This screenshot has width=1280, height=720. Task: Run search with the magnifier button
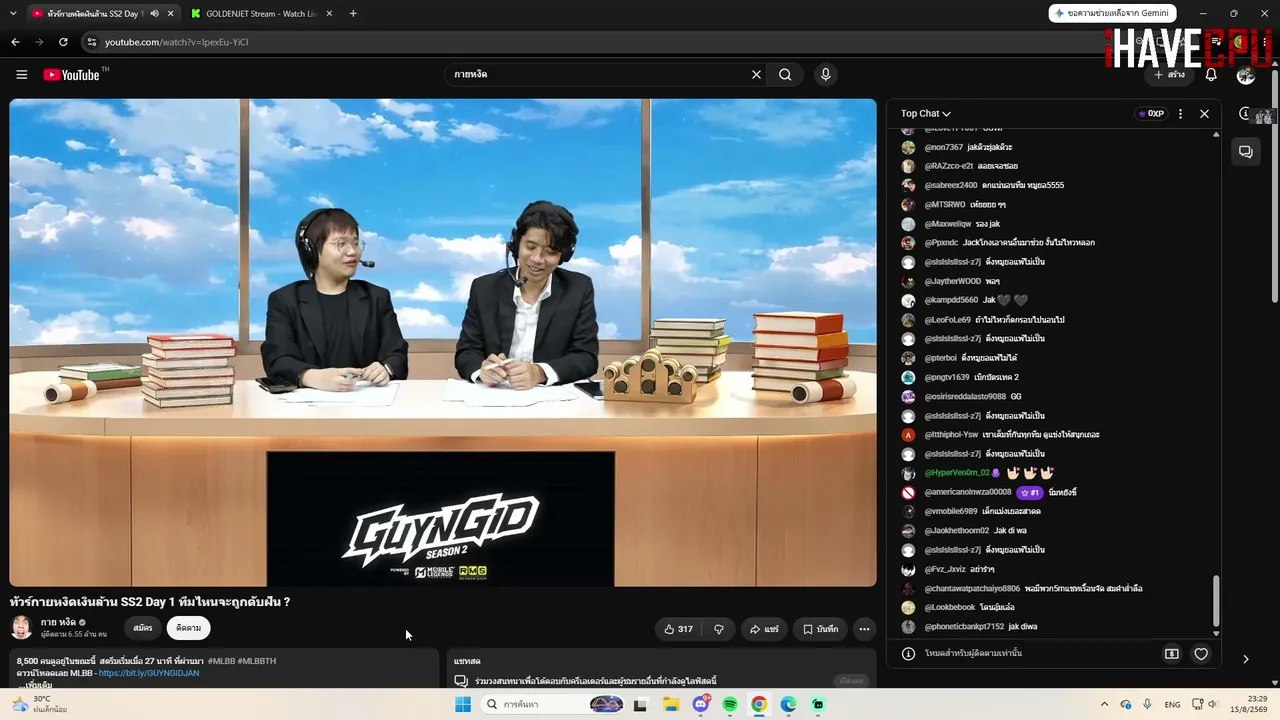tap(785, 75)
